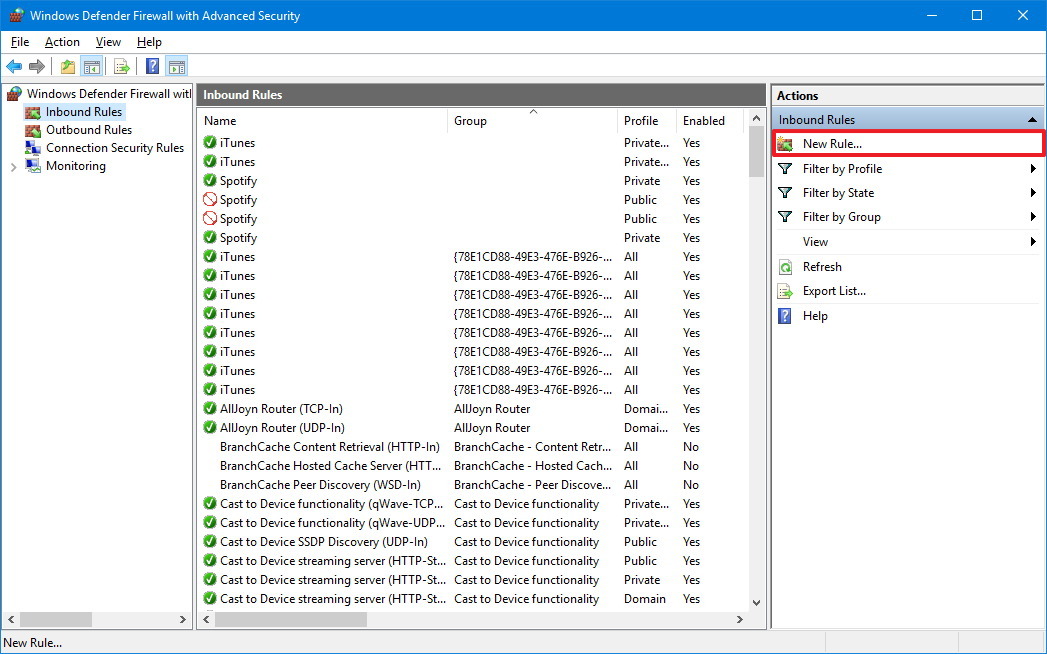Viewport: 1047px width, 654px height.
Task: Select the Inbound Rules tree item
Action: [x=77, y=111]
